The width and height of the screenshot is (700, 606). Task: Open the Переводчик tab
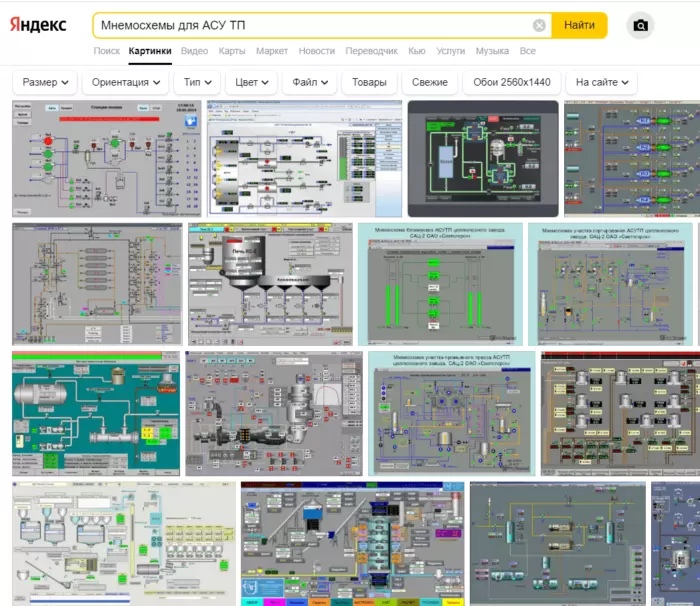pyautogui.click(x=371, y=51)
